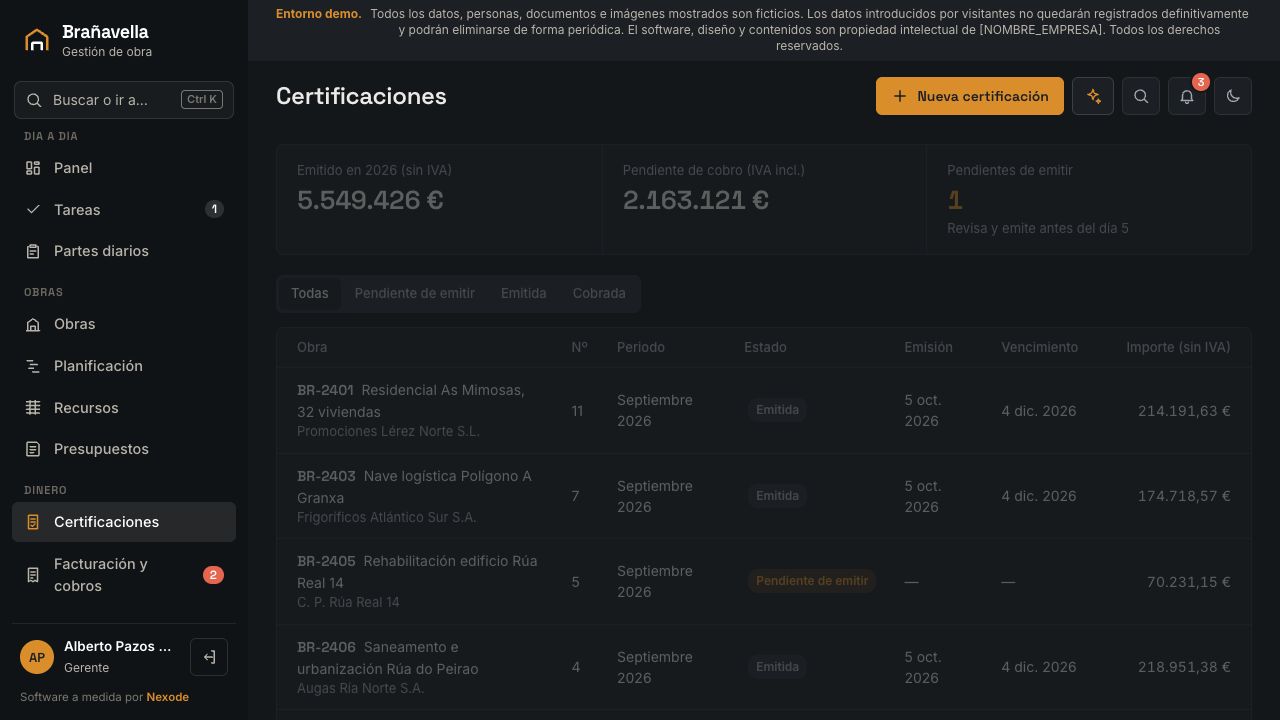Open Panel in the sidebar
The height and width of the screenshot is (720, 1280).
click(124, 168)
